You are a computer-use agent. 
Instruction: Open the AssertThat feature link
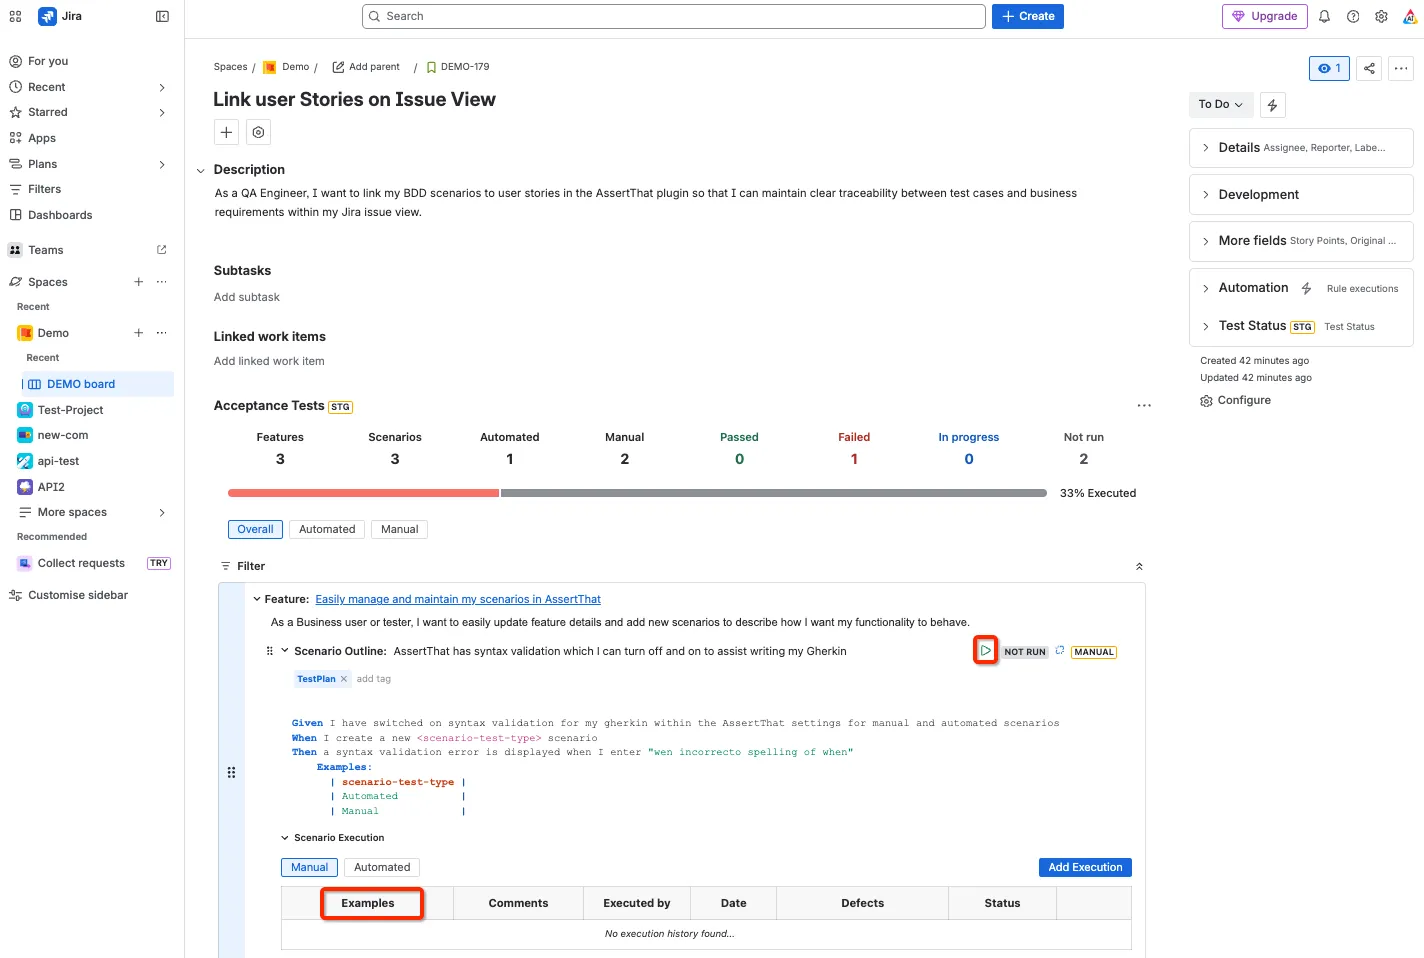(x=458, y=600)
